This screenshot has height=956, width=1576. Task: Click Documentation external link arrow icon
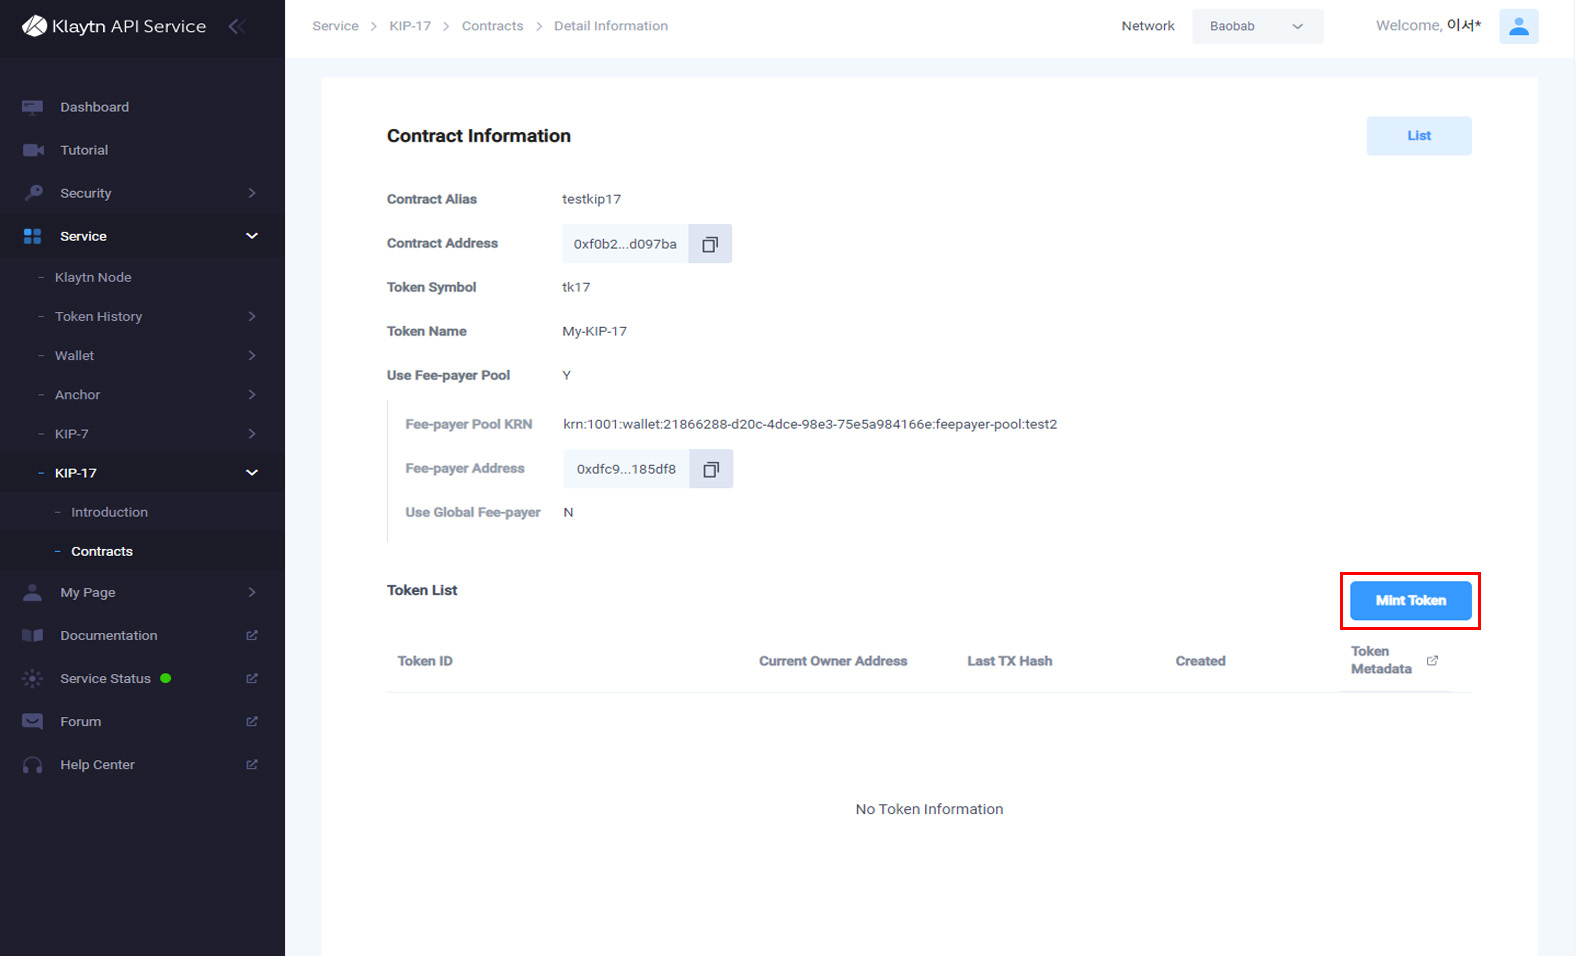pyautogui.click(x=252, y=635)
